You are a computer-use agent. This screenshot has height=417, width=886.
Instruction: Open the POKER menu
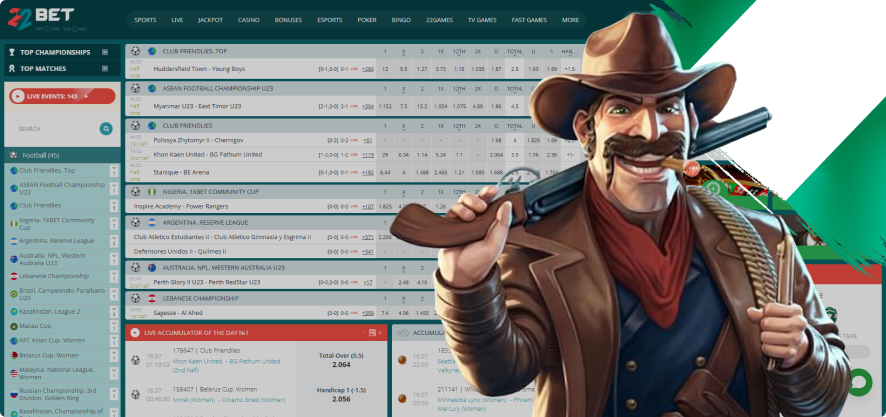click(367, 20)
